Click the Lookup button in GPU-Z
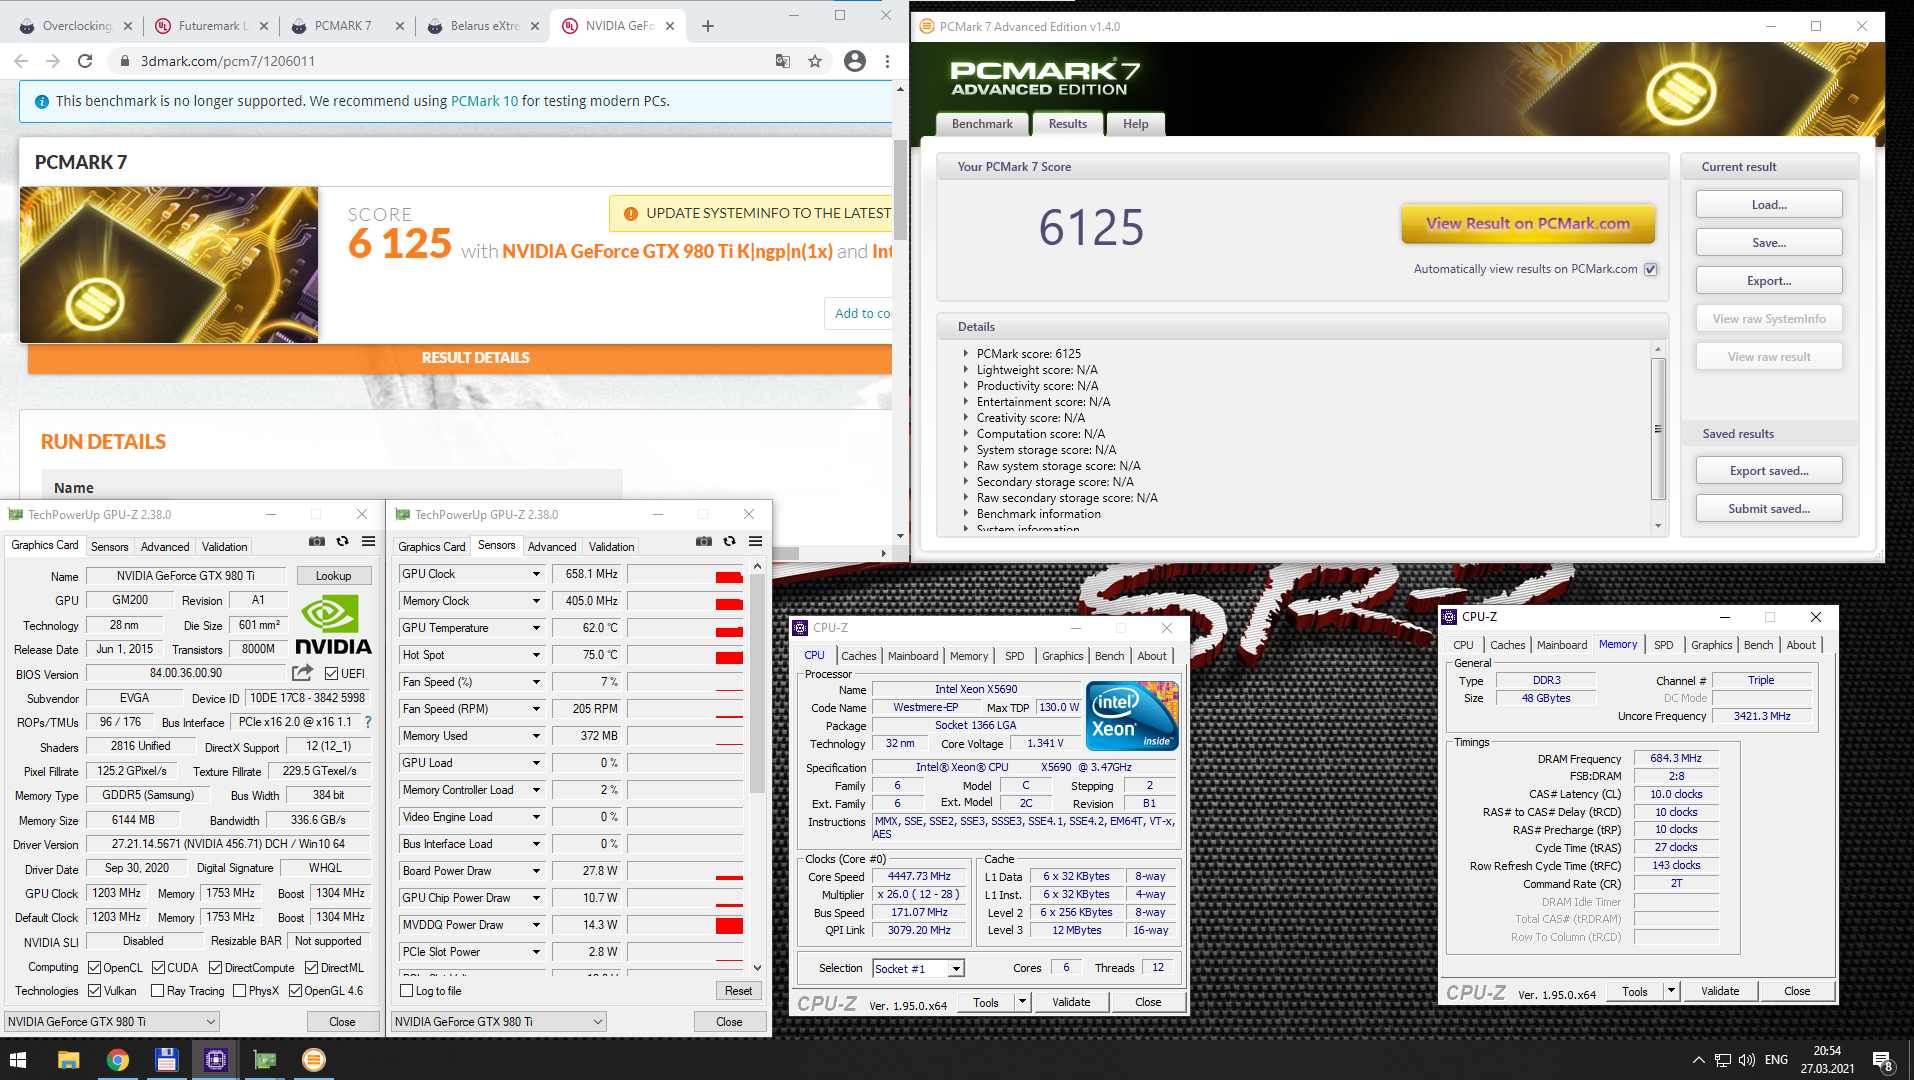The image size is (1914, 1080). (x=333, y=576)
